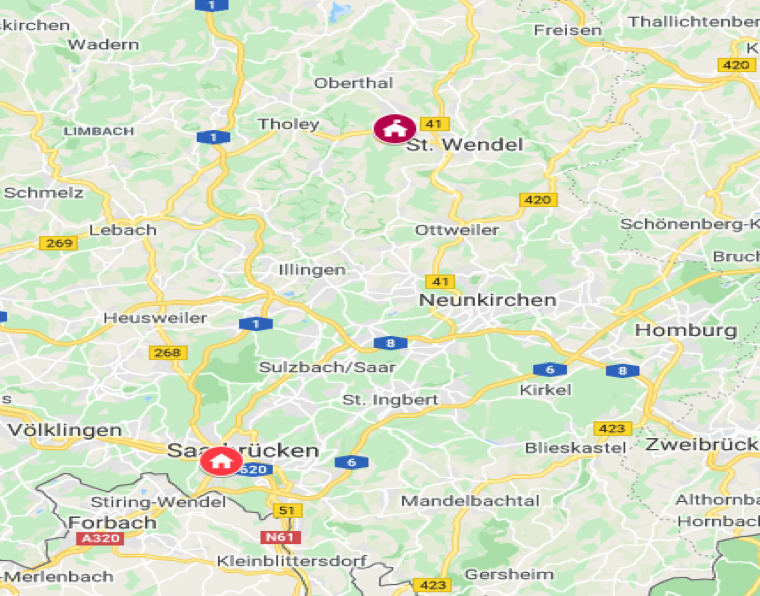The height and width of the screenshot is (596, 760).
Task: Click the red A320 road shield near Forbach
Action: click(x=100, y=538)
